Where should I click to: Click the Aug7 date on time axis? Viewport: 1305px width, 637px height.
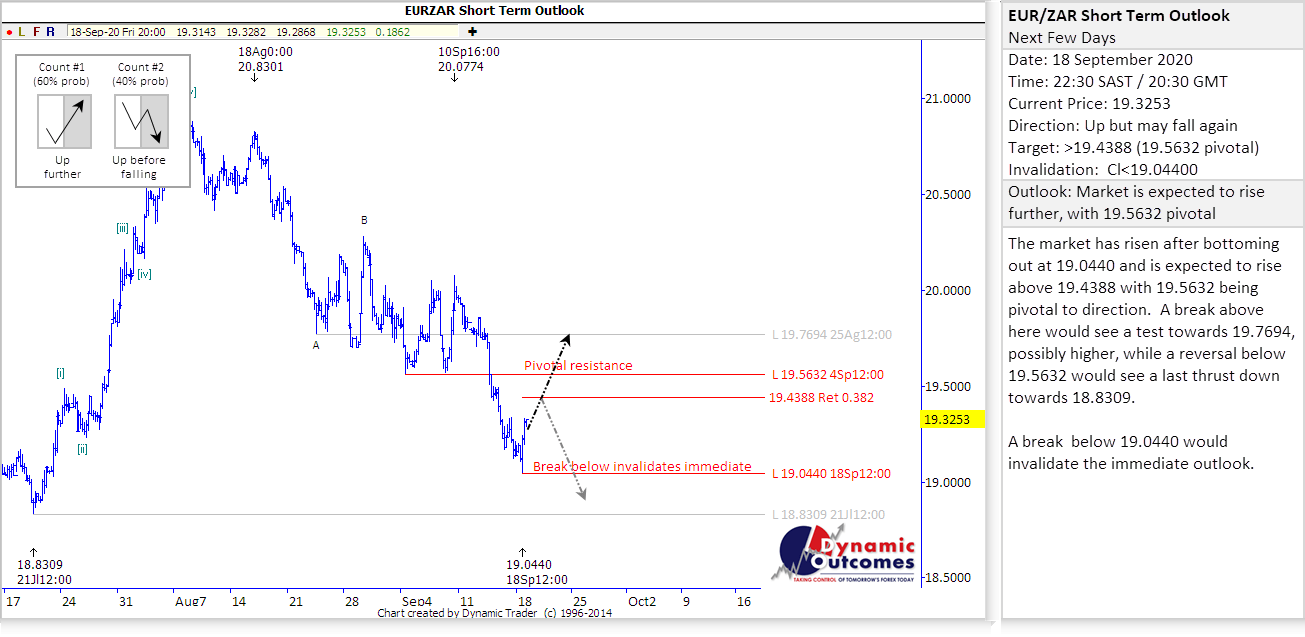[190, 601]
